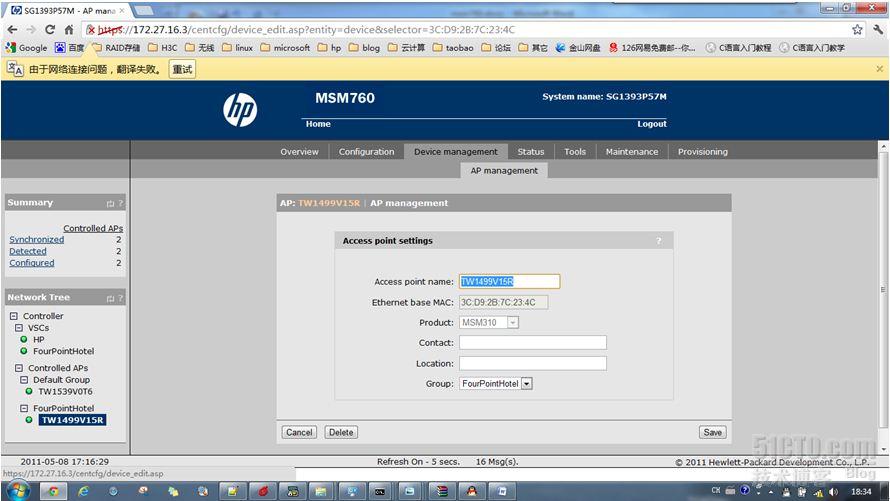This screenshot has height=501, width=890.
Task: Click the Summary panel pop-out icon
Action: pyautogui.click(x=110, y=203)
